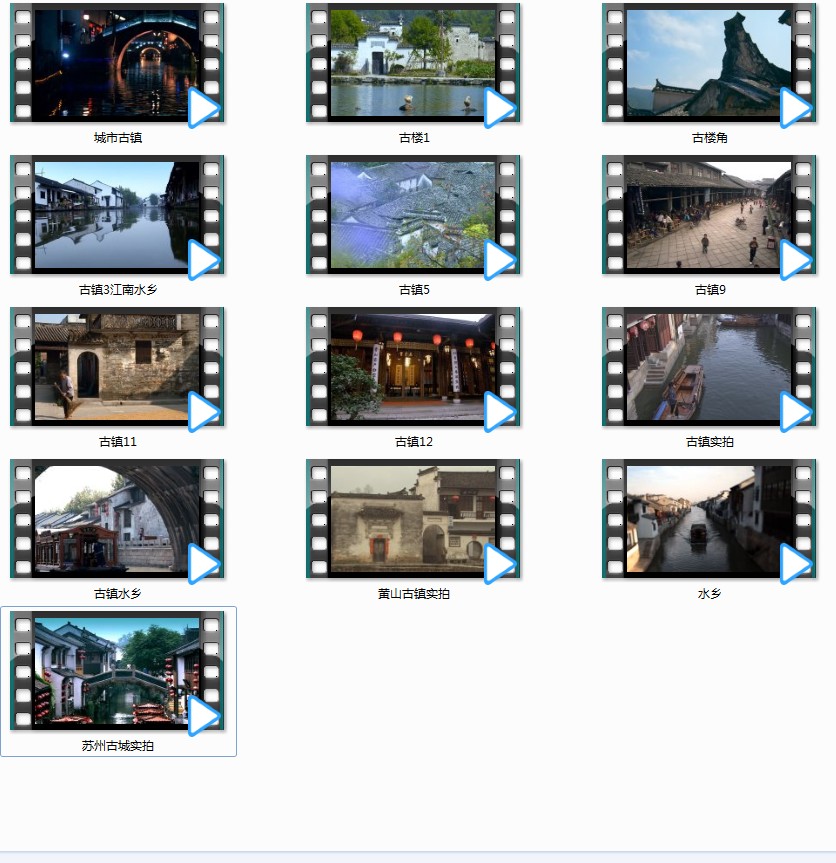This screenshot has height=863, width=836.
Task: Click the play icon on 古镇实拍
Action: pyautogui.click(x=796, y=412)
